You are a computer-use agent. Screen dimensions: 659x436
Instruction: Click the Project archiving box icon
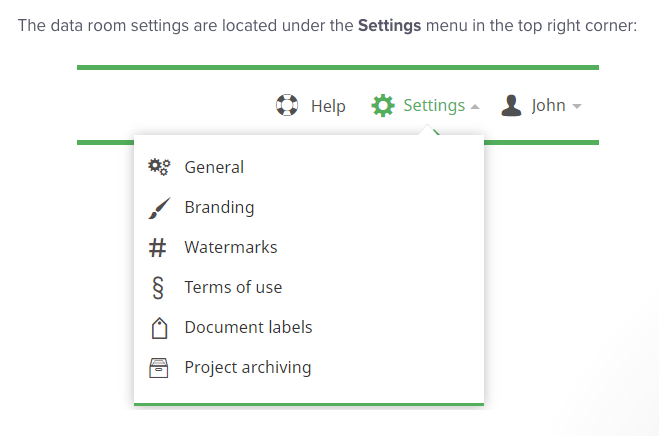(x=158, y=368)
